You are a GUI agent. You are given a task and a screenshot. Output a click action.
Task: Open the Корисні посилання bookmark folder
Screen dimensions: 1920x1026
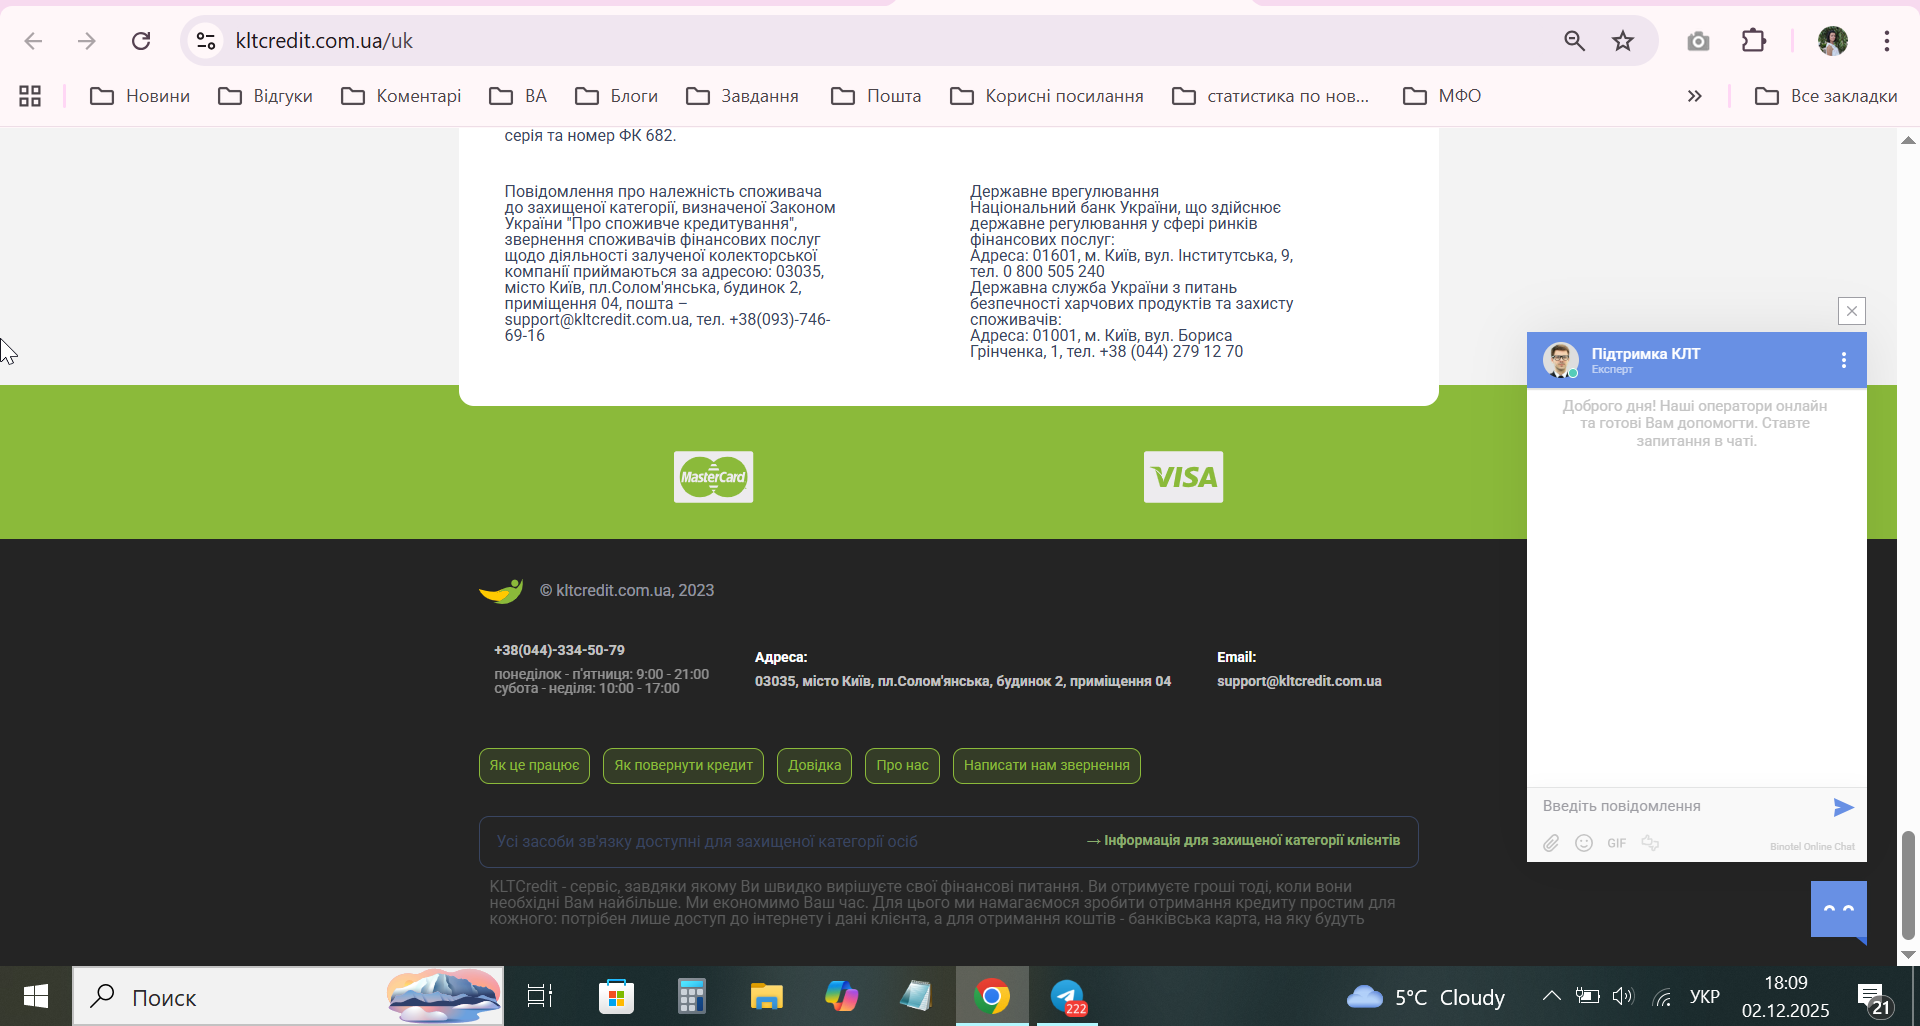[1047, 96]
